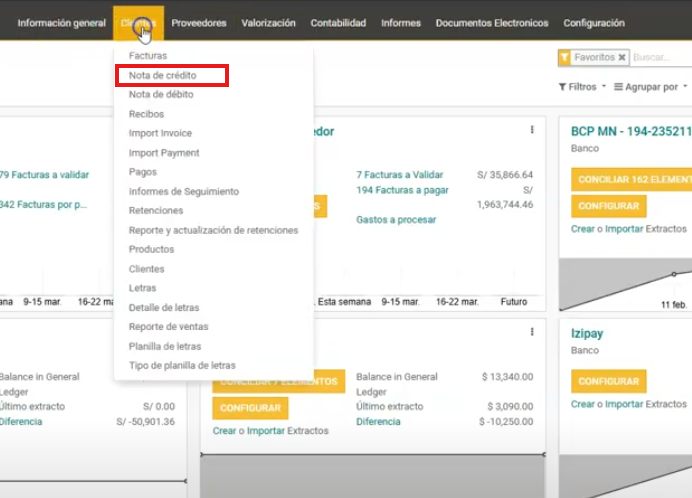Viewport: 692px width, 498px height.
Task: Click the Conciliar 162 elementos button
Action: point(631,179)
